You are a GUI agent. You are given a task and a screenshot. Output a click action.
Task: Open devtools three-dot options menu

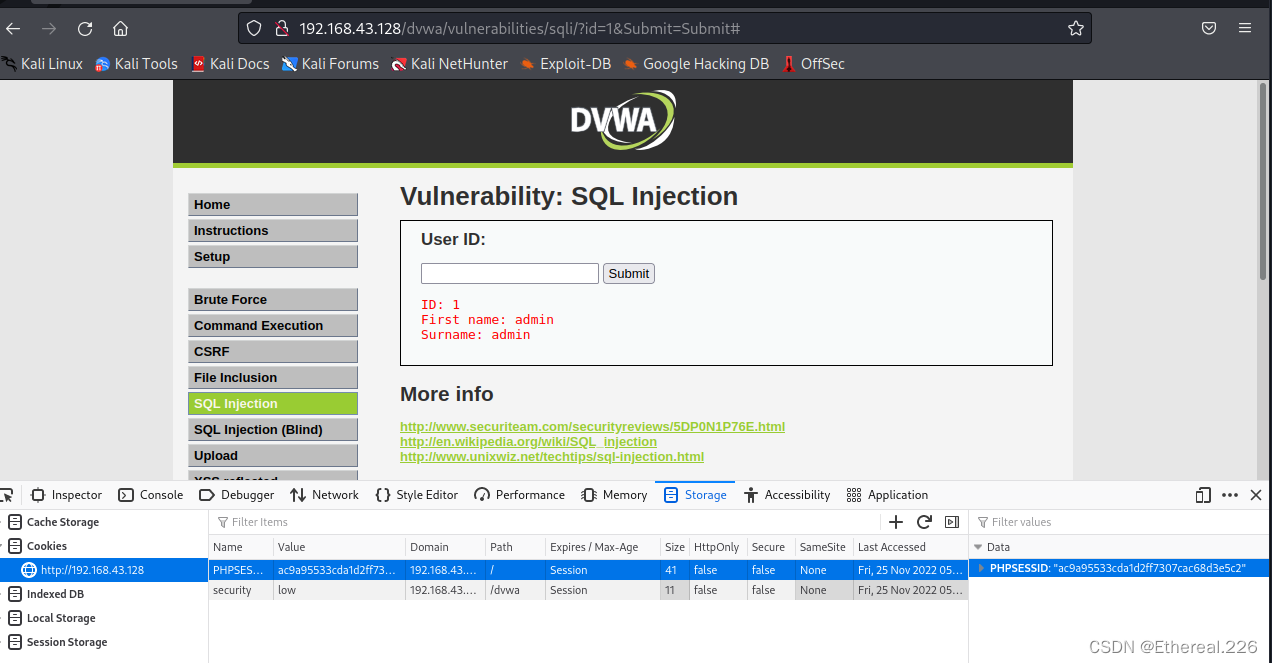1230,495
